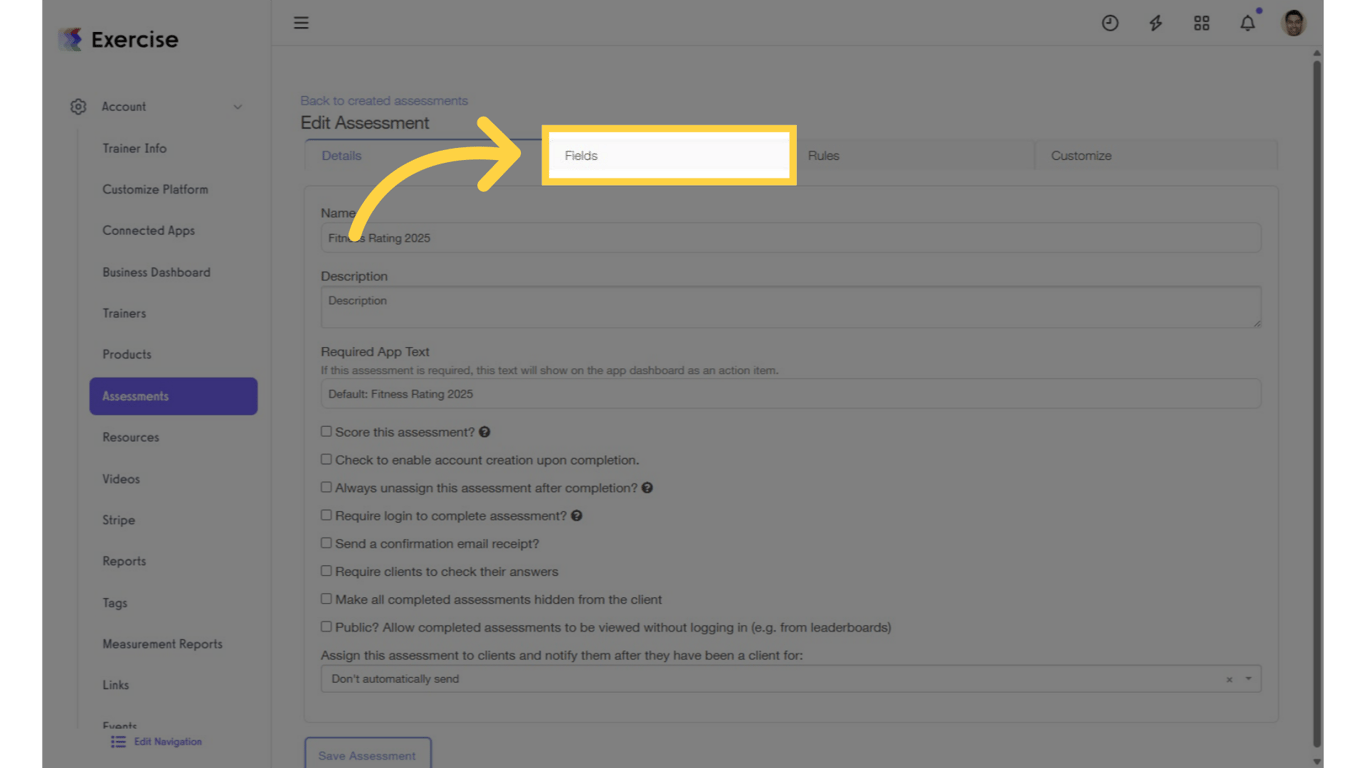Collapse the Account section in the sidebar
Viewport: 1366px width, 768px height.
point(238,106)
